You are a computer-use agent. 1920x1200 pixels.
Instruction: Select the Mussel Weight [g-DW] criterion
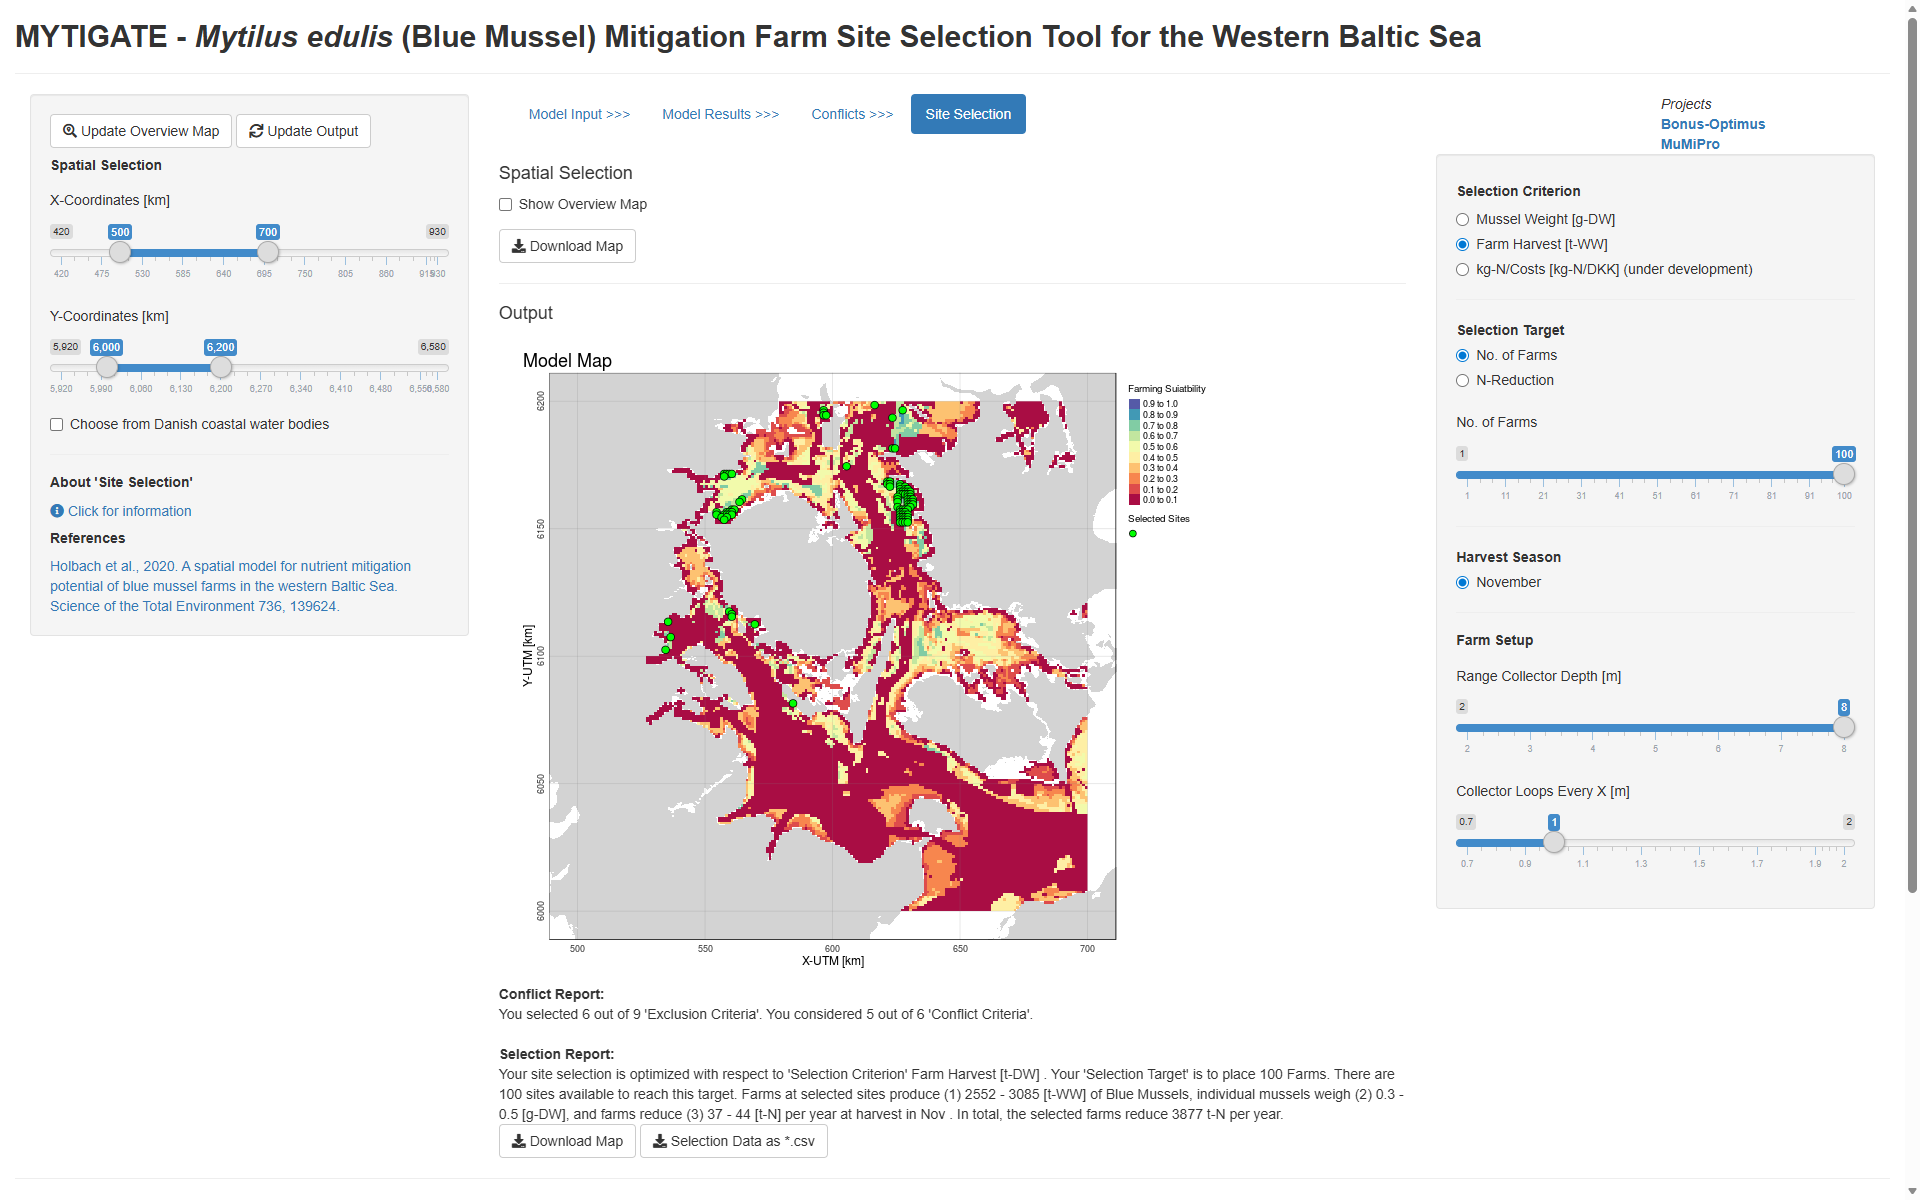tap(1463, 220)
